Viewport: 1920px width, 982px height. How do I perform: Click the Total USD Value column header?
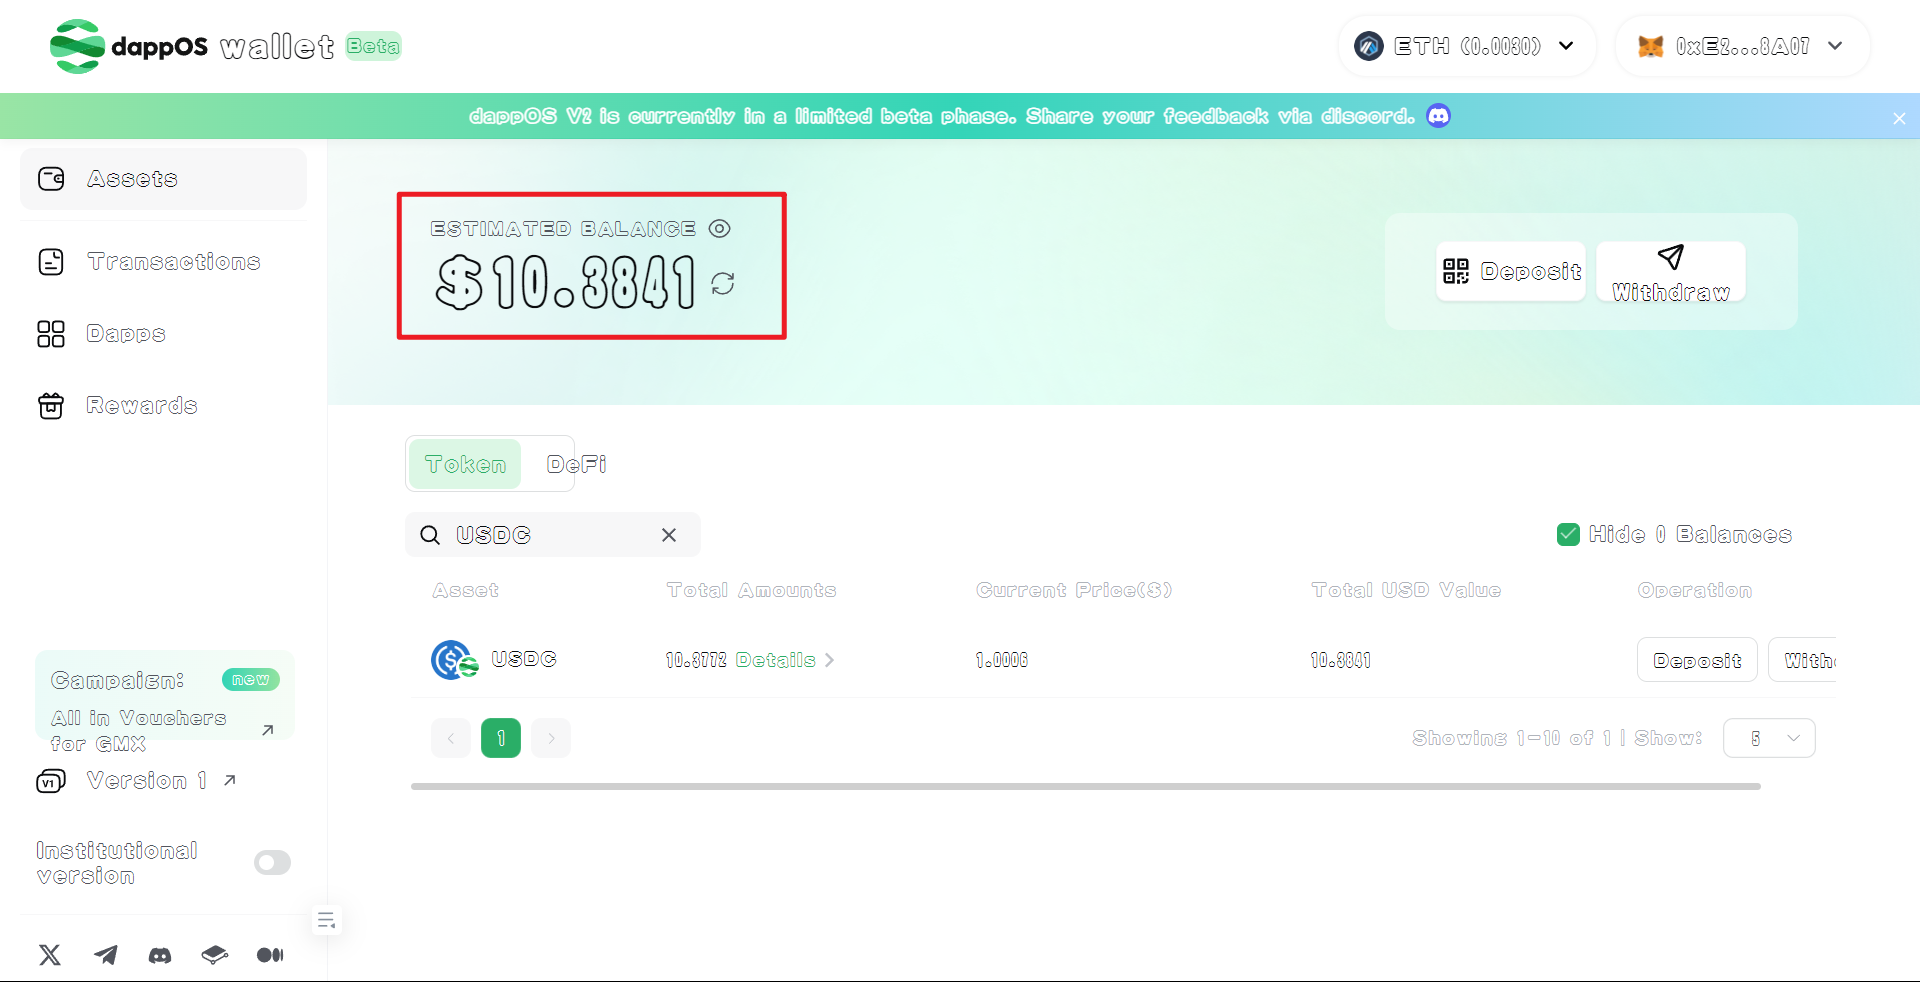(1406, 590)
